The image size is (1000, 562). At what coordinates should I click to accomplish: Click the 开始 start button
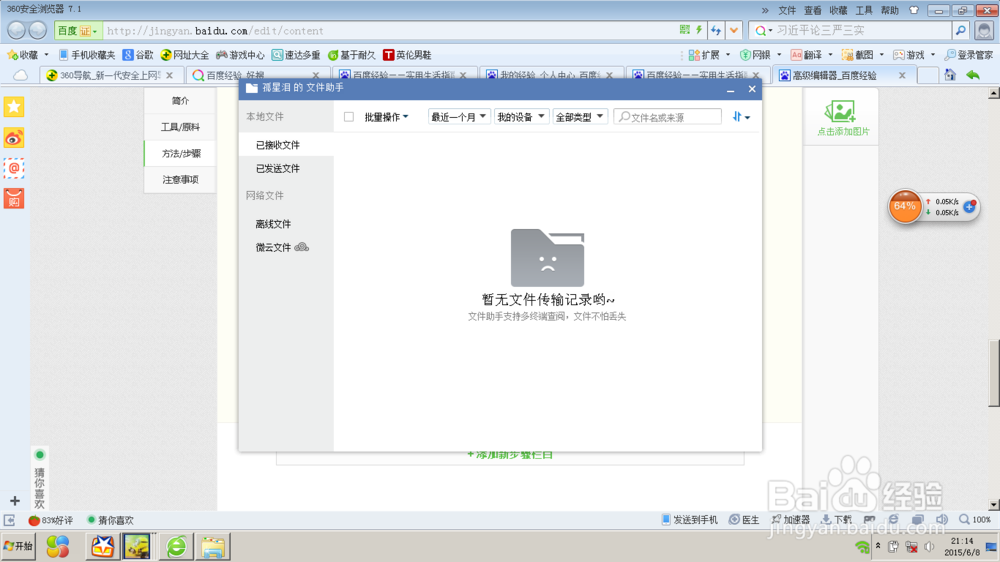pyautogui.click(x=18, y=546)
